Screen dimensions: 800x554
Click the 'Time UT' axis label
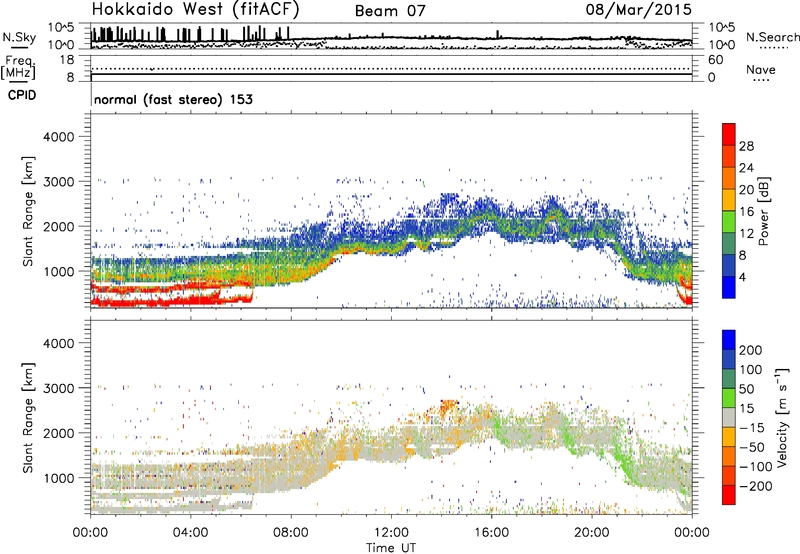(391, 547)
